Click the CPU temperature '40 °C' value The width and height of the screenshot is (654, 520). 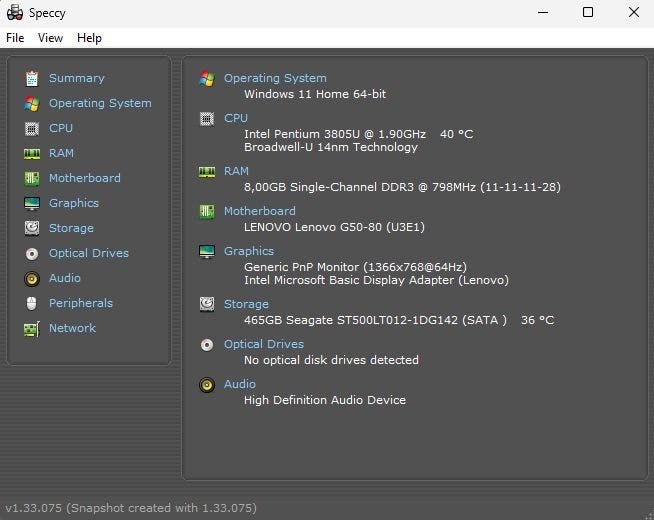pos(456,134)
